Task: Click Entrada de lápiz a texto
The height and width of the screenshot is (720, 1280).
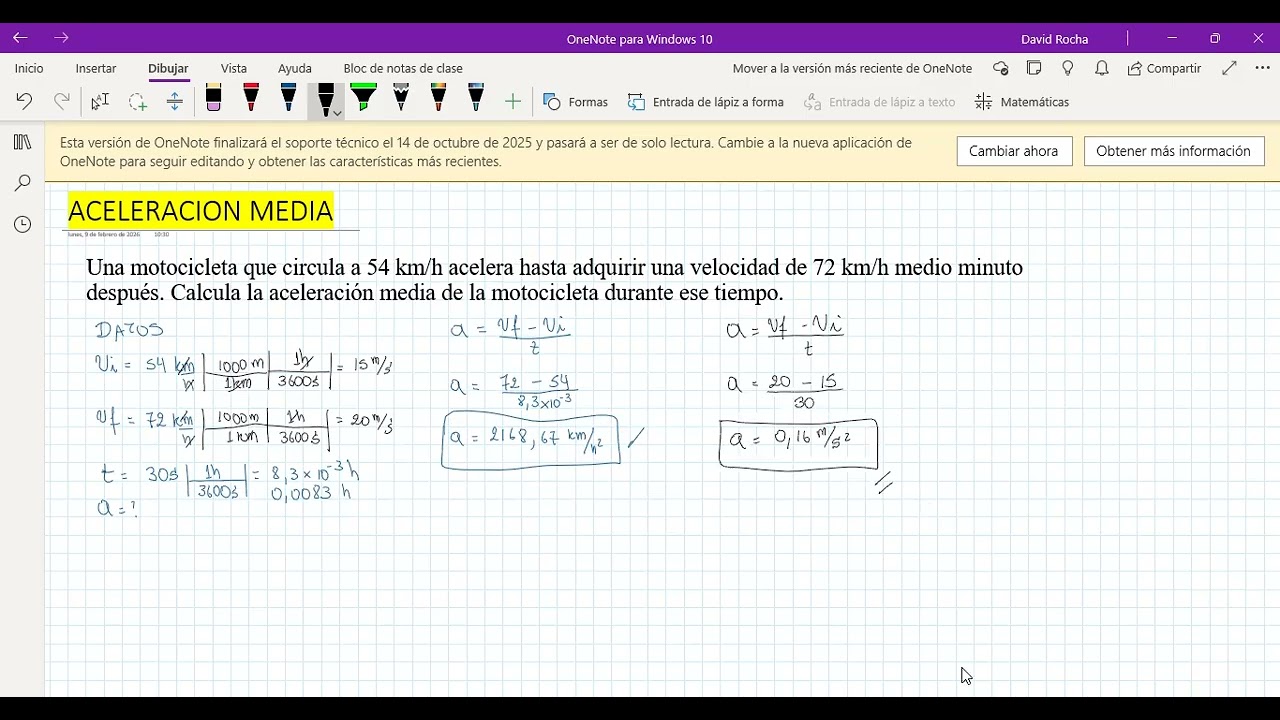Action: 880,102
